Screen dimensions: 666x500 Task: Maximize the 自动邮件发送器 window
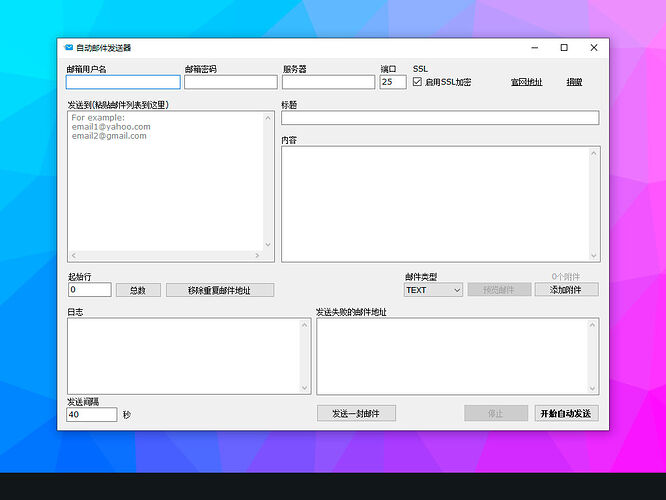(564, 47)
